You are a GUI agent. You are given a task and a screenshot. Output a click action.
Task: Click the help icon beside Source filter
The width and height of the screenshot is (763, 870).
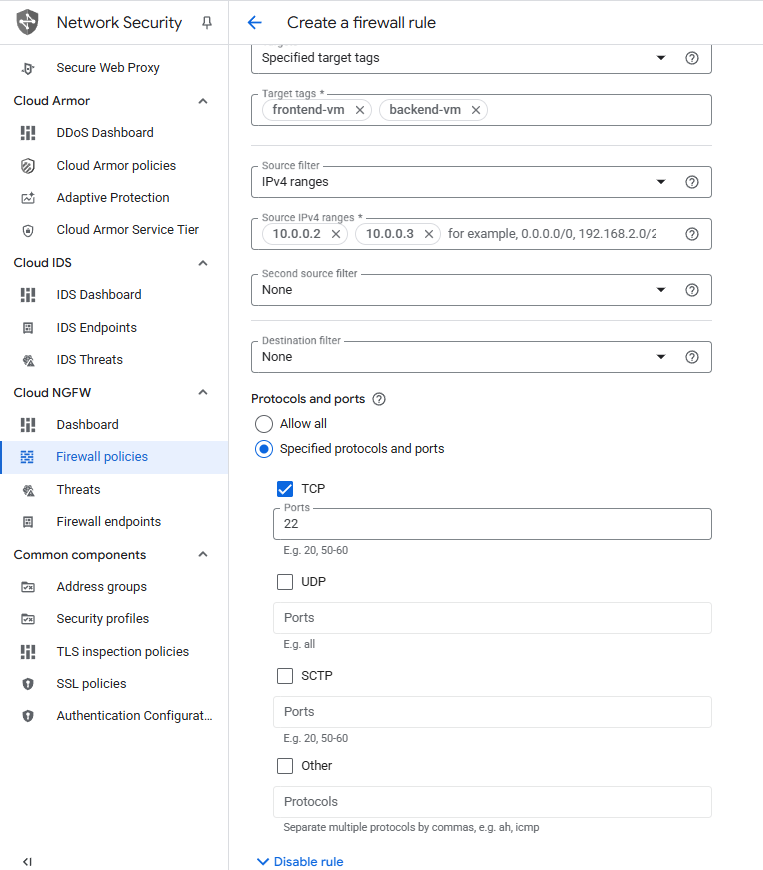pos(691,182)
